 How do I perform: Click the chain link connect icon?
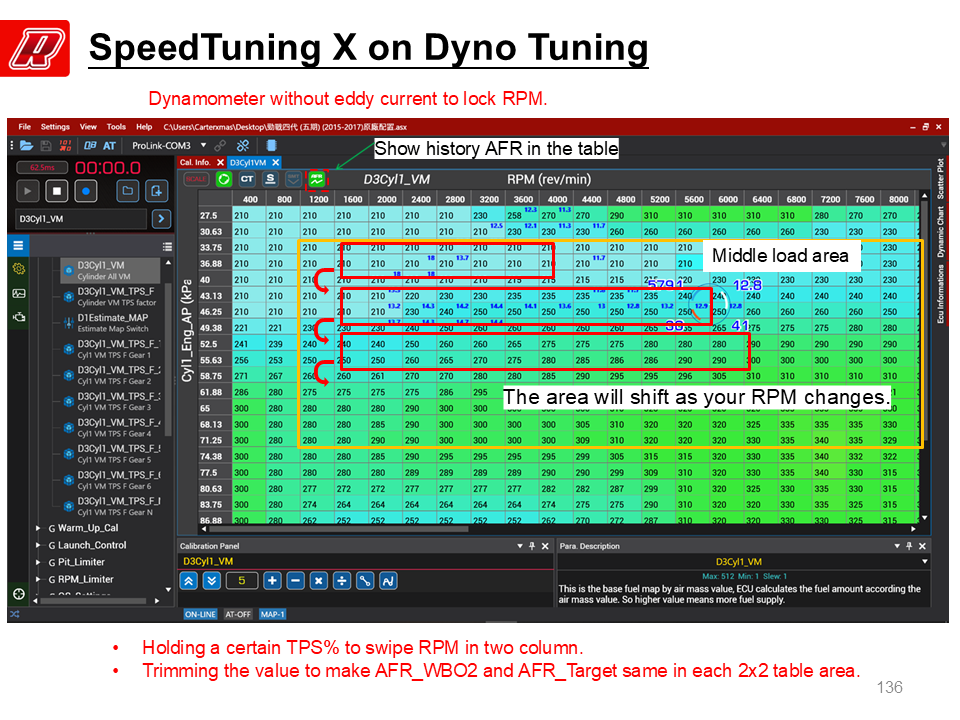point(220,146)
